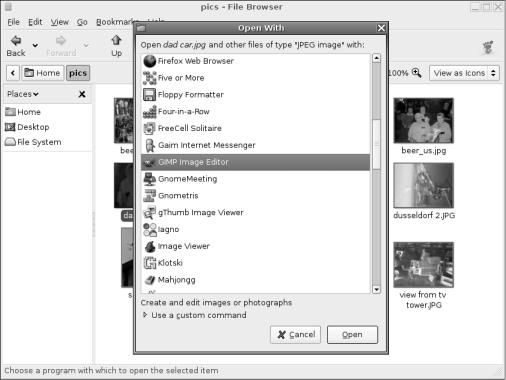506x380 pixels.
Task: Click the Home path button
Action: pyautogui.click(x=43, y=73)
